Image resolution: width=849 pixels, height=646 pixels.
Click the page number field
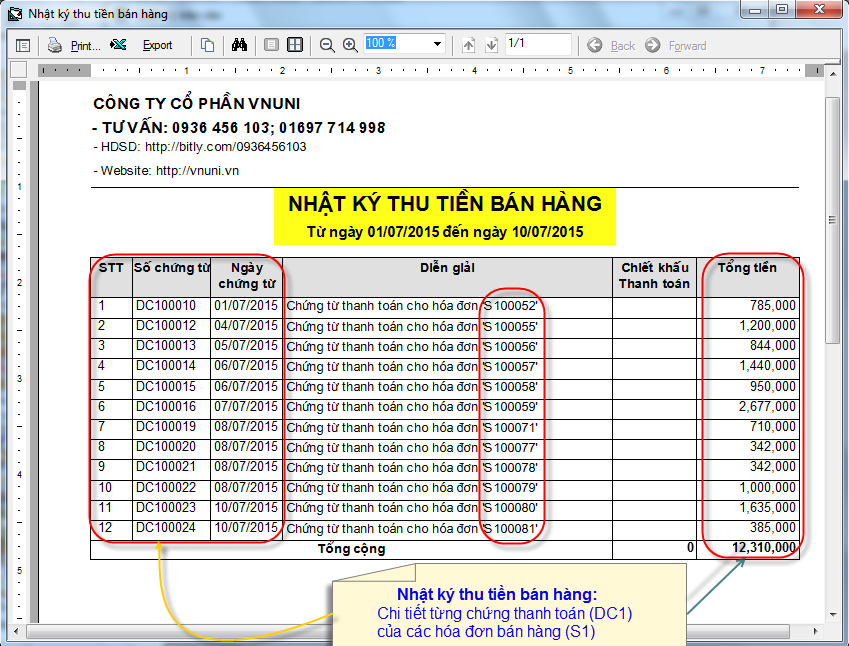pyautogui.click(x=537, y=44)
